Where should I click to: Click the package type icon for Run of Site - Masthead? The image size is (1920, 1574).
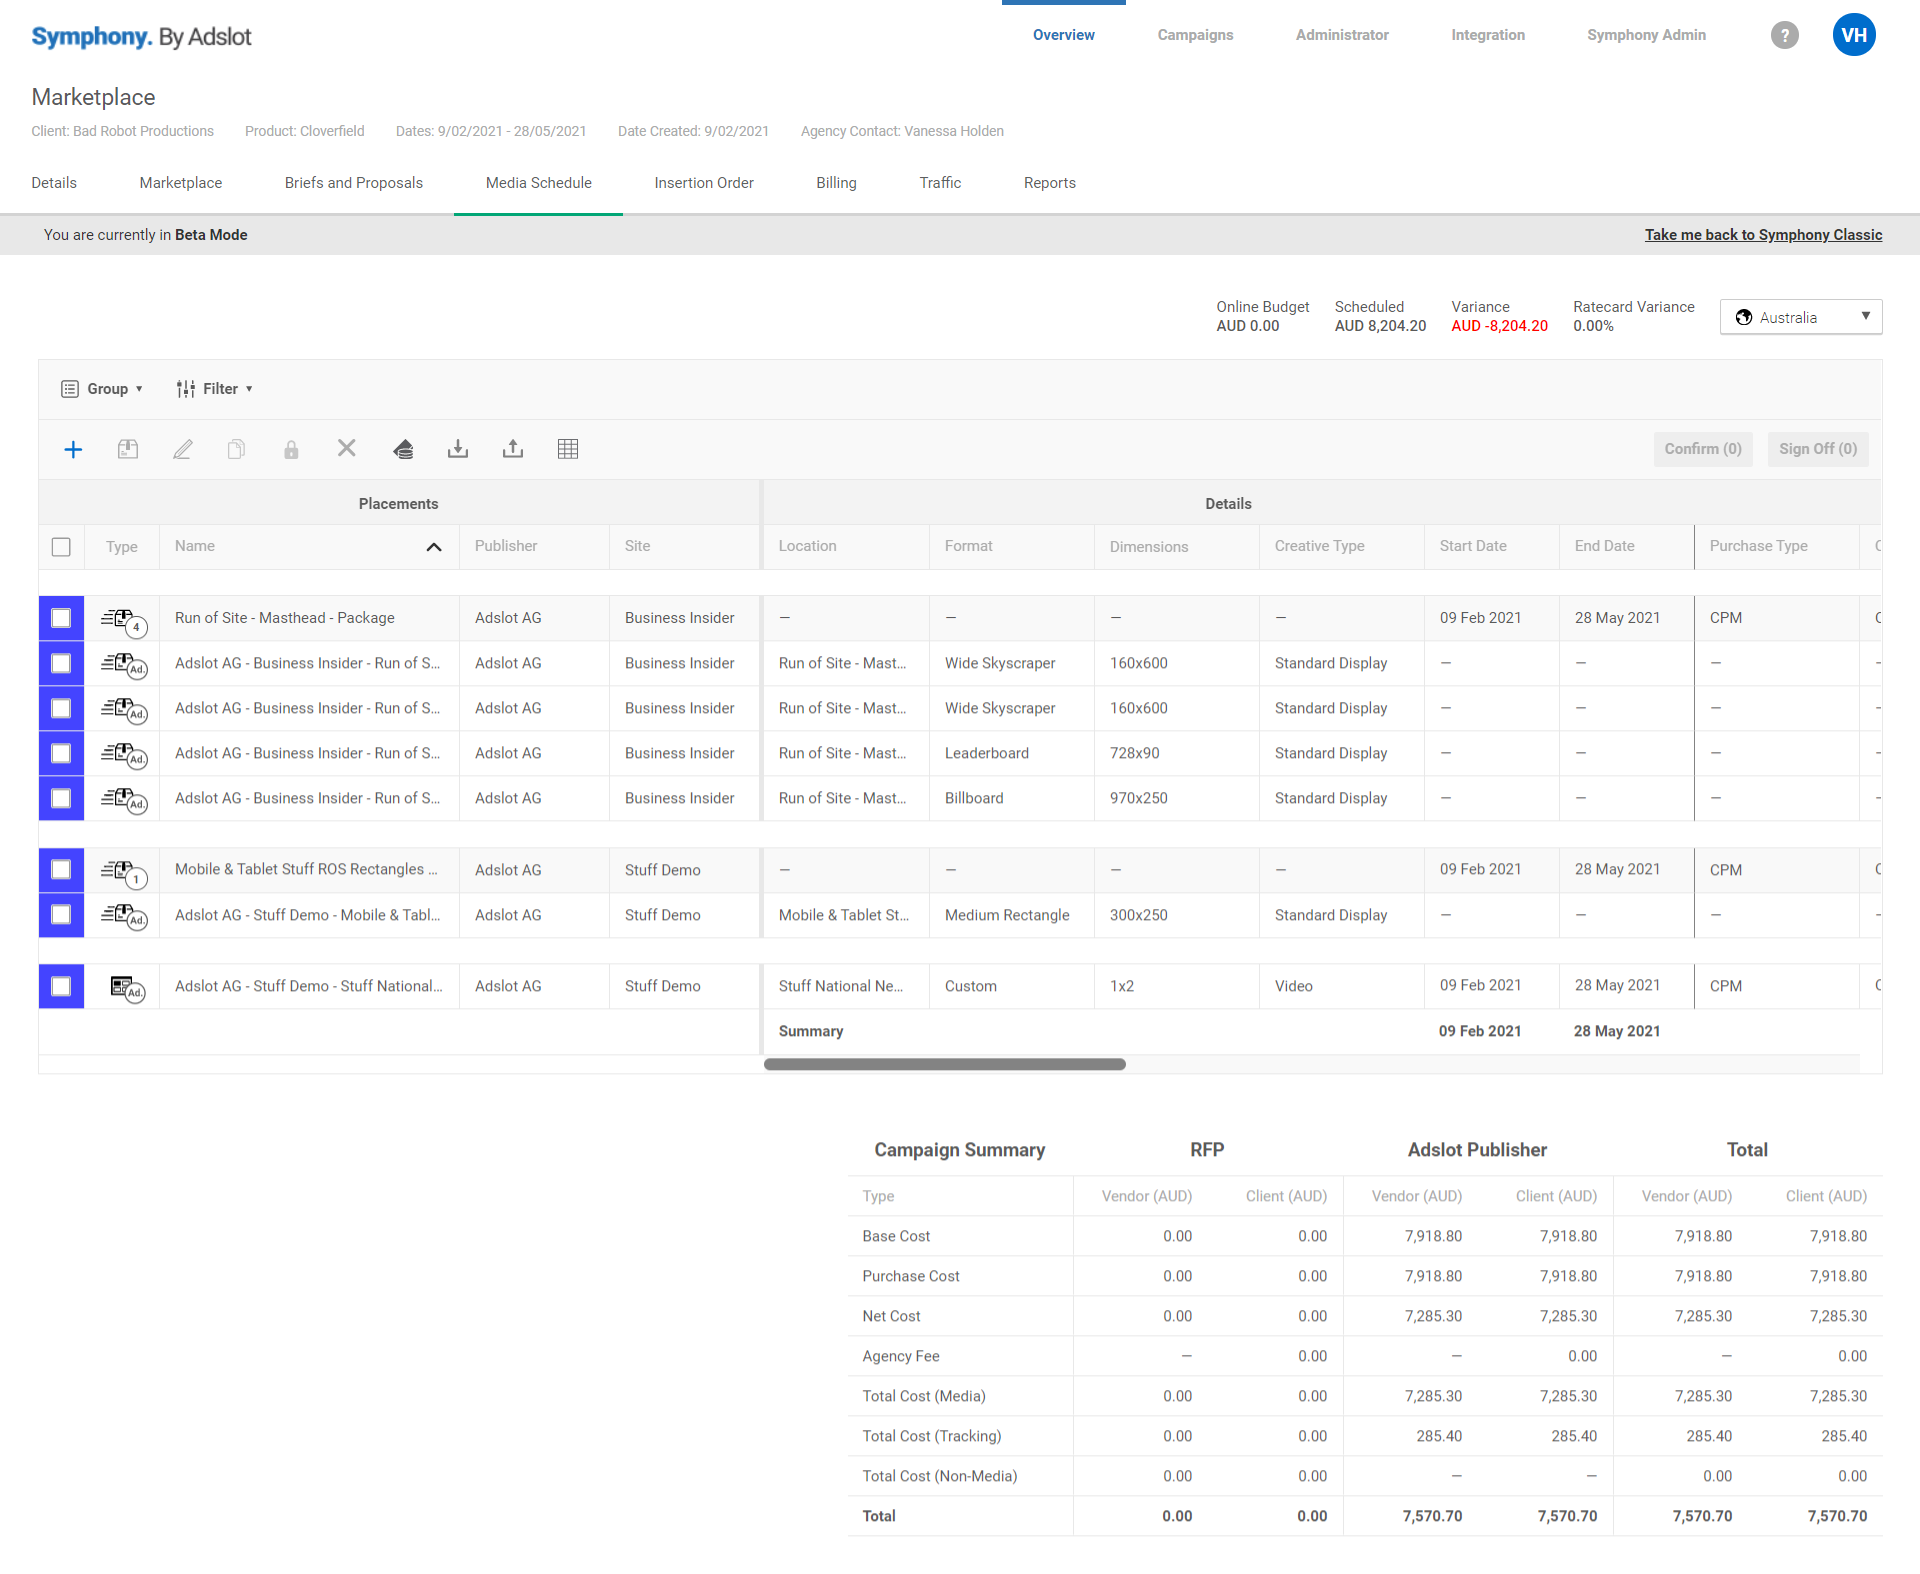point(124,621)
